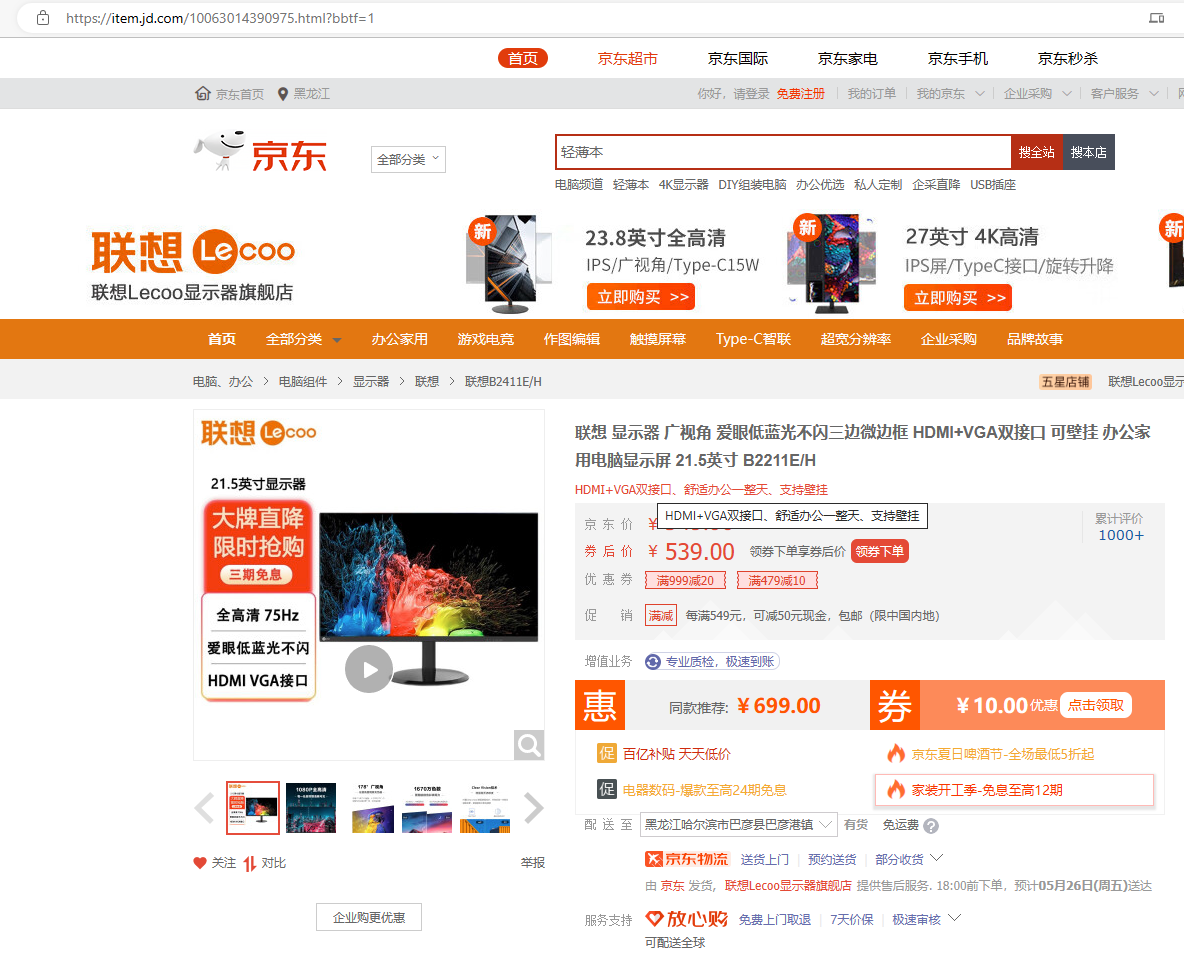Open the delivery address dropdown
The width and height of the screenshot is (1184, 957).
click(x=738, y=825)
